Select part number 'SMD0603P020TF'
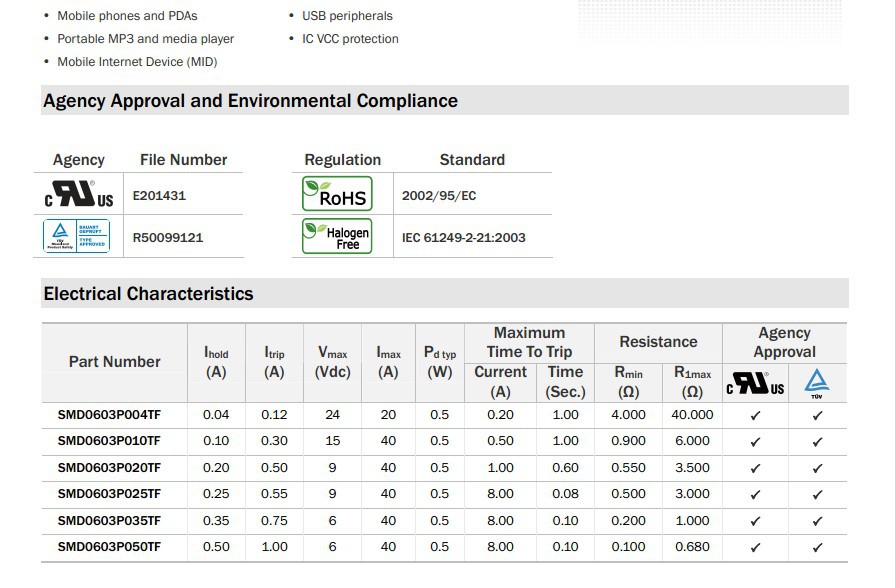Image resolution: width=895 pixels, height=588 pixels. click(x=109, y=468)
